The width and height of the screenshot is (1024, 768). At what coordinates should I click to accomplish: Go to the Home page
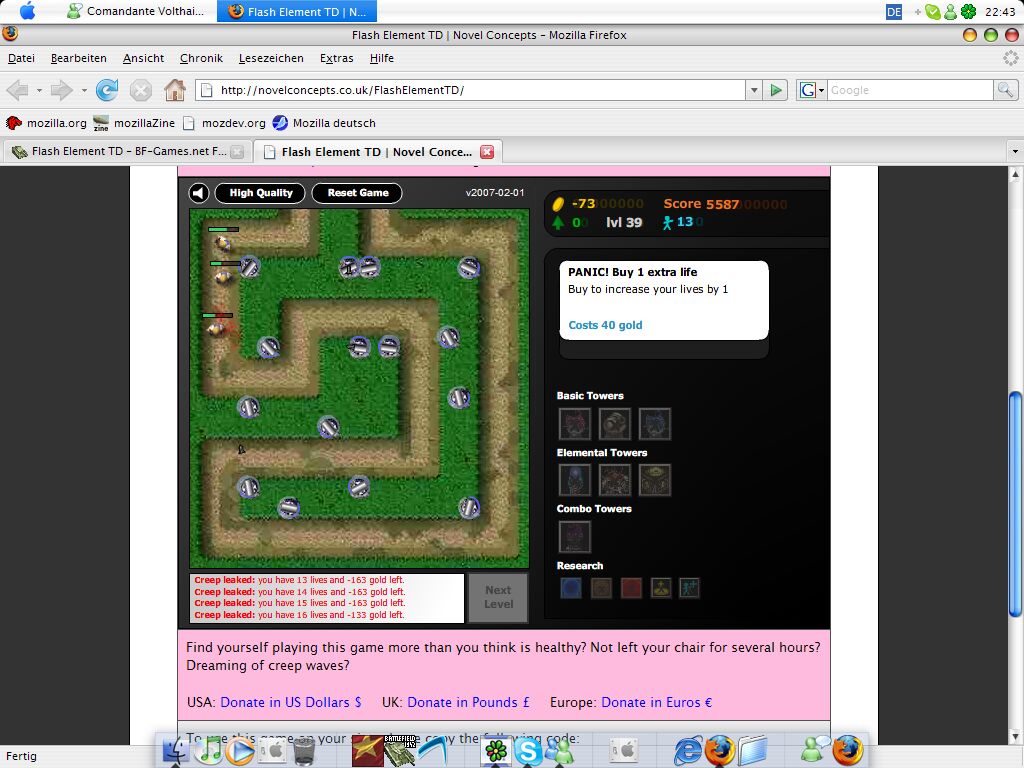[x=174, y=90]
